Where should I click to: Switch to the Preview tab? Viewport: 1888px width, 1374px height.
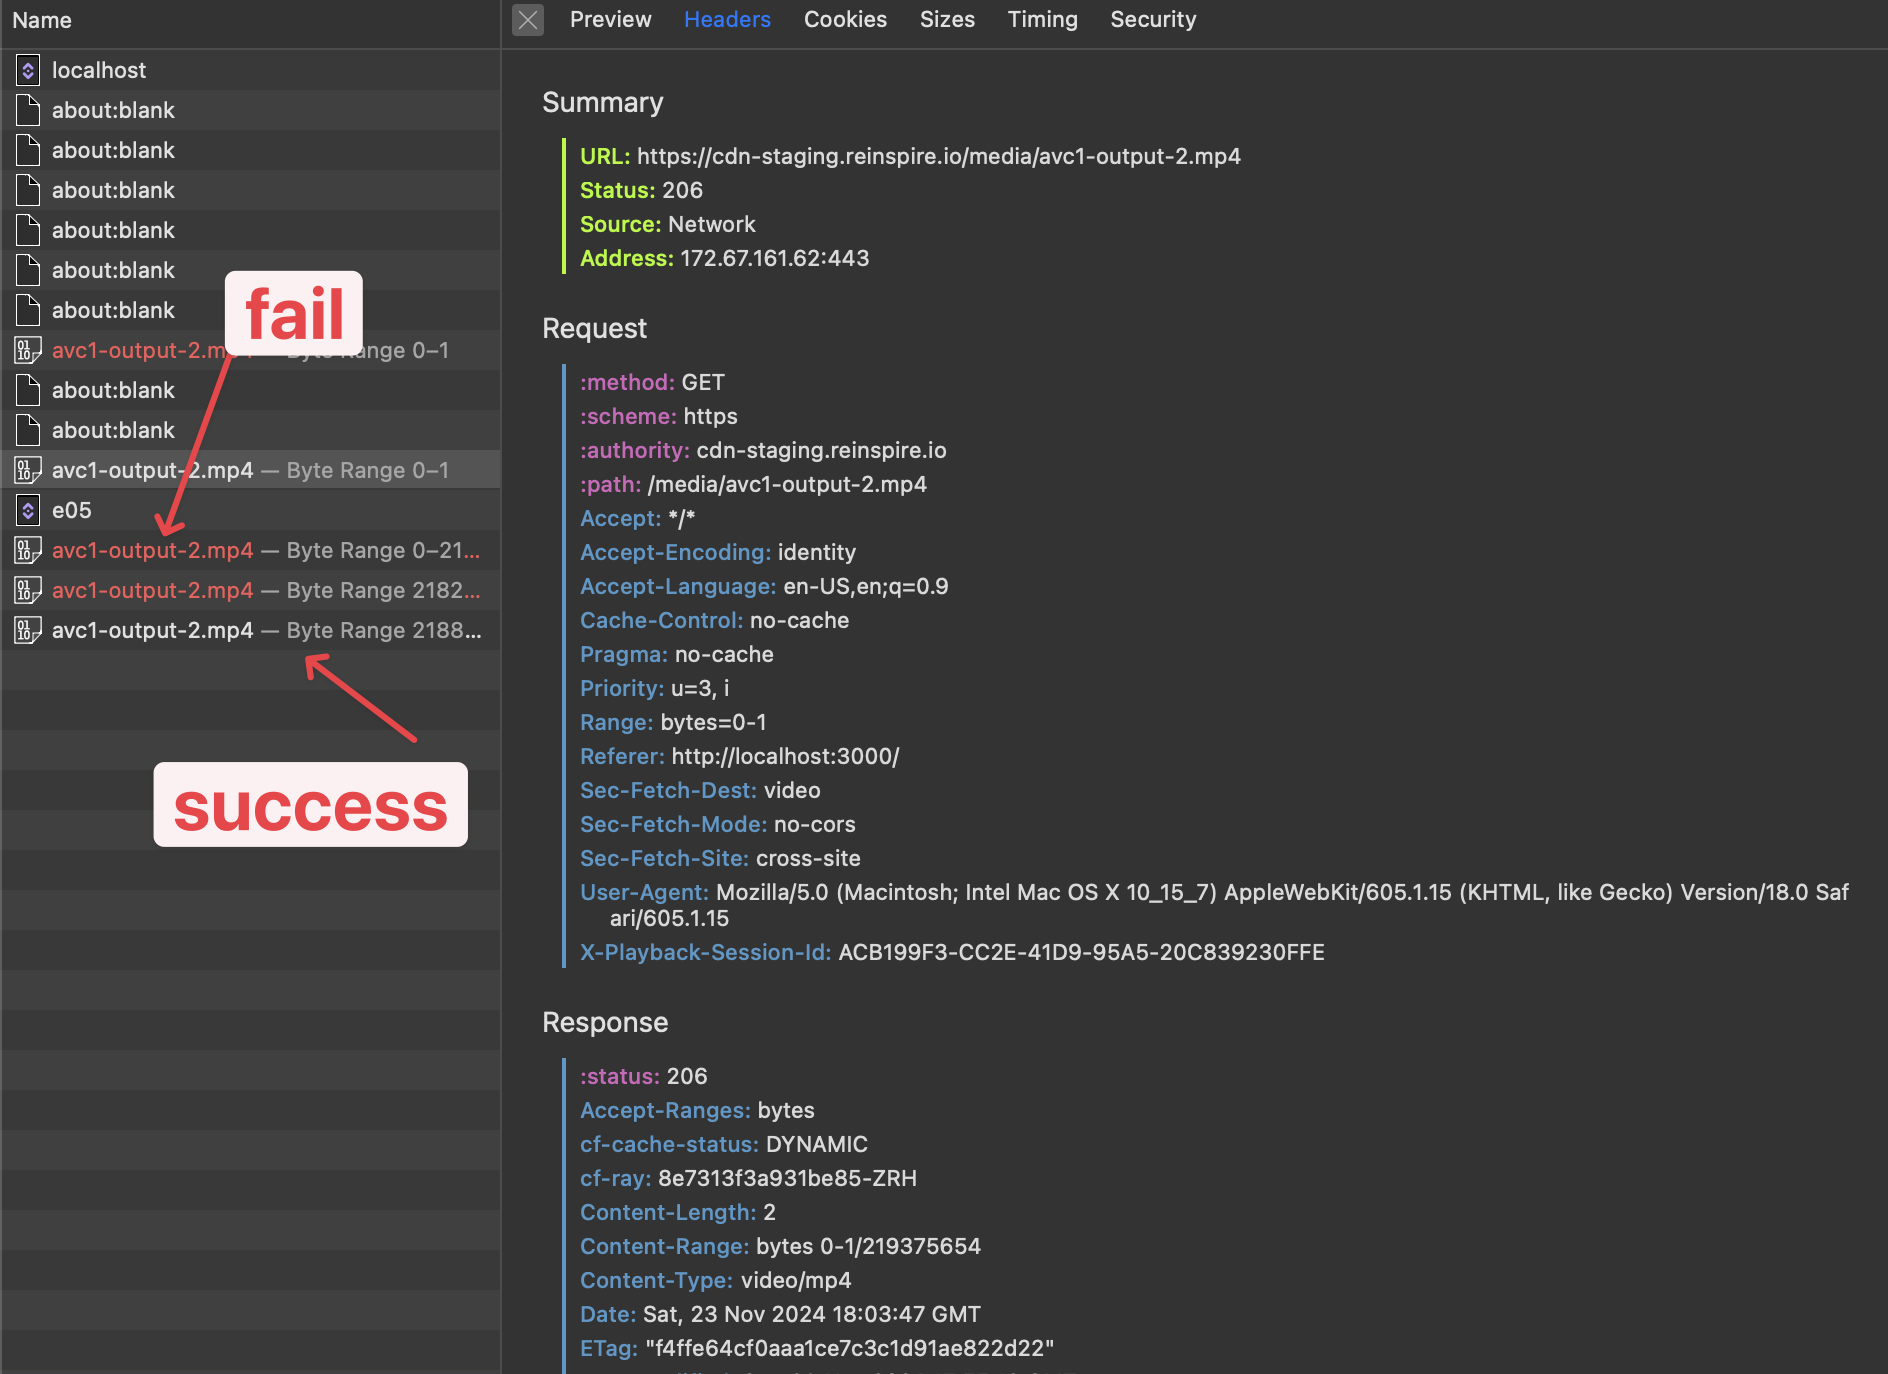(x=610, y=19)
